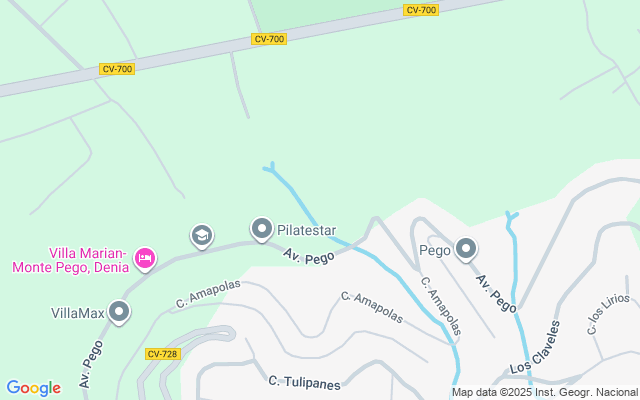Click the leftmost CV-700 road badge
This screenshot has width=640, height=400.
coord(117,69)
